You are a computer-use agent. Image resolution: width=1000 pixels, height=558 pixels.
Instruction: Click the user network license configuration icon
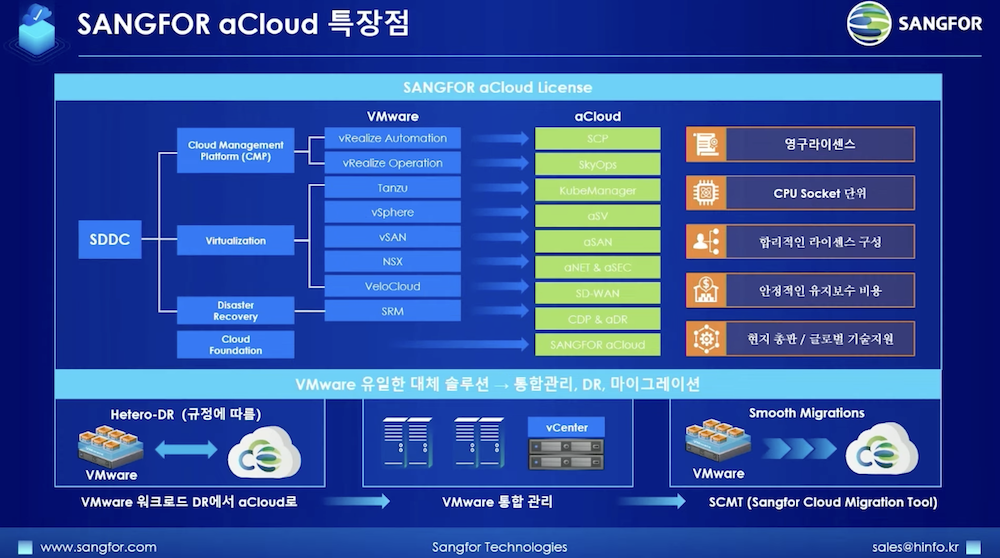(x=706, y=242)
